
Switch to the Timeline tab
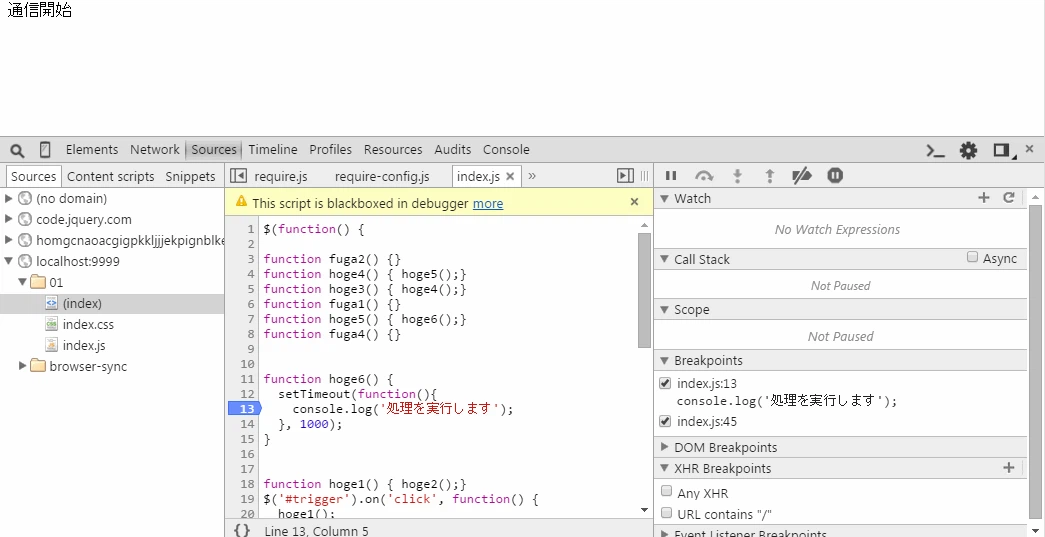[273, 150]
